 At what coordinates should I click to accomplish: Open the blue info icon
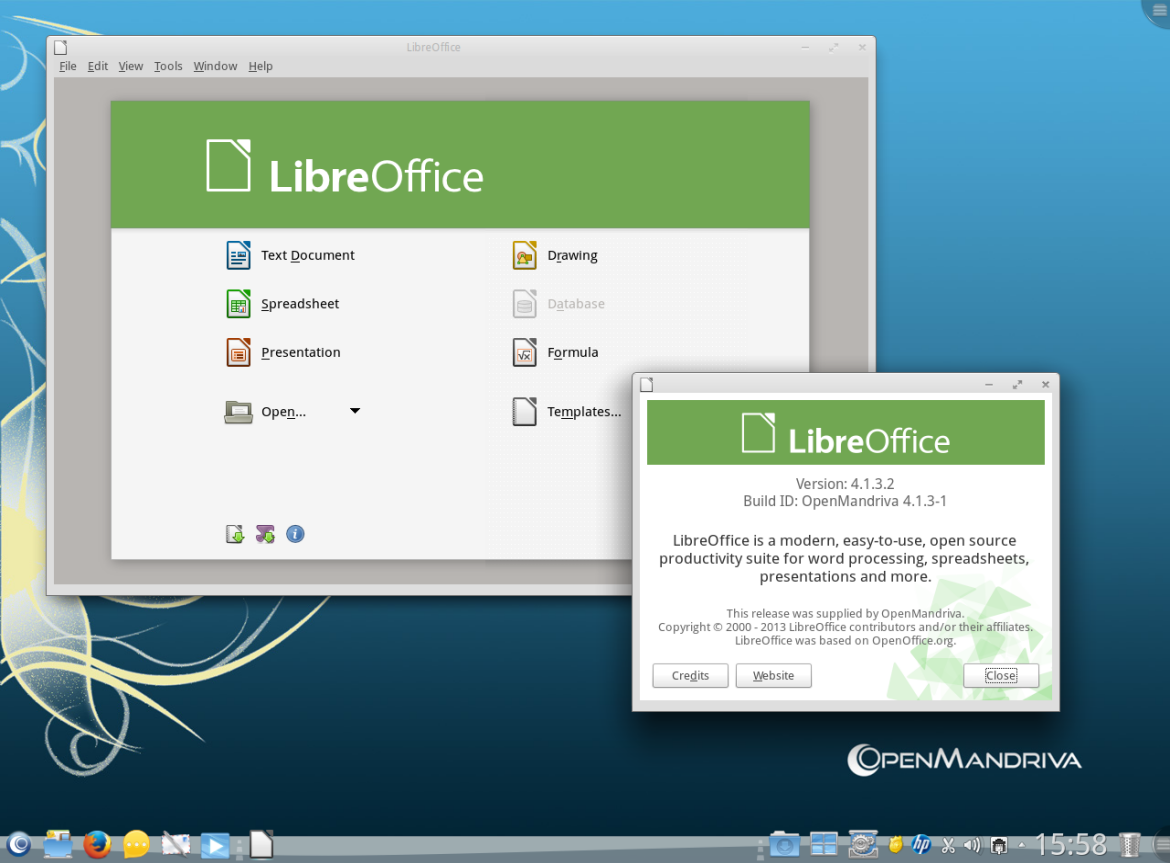[x=295, y=533]
